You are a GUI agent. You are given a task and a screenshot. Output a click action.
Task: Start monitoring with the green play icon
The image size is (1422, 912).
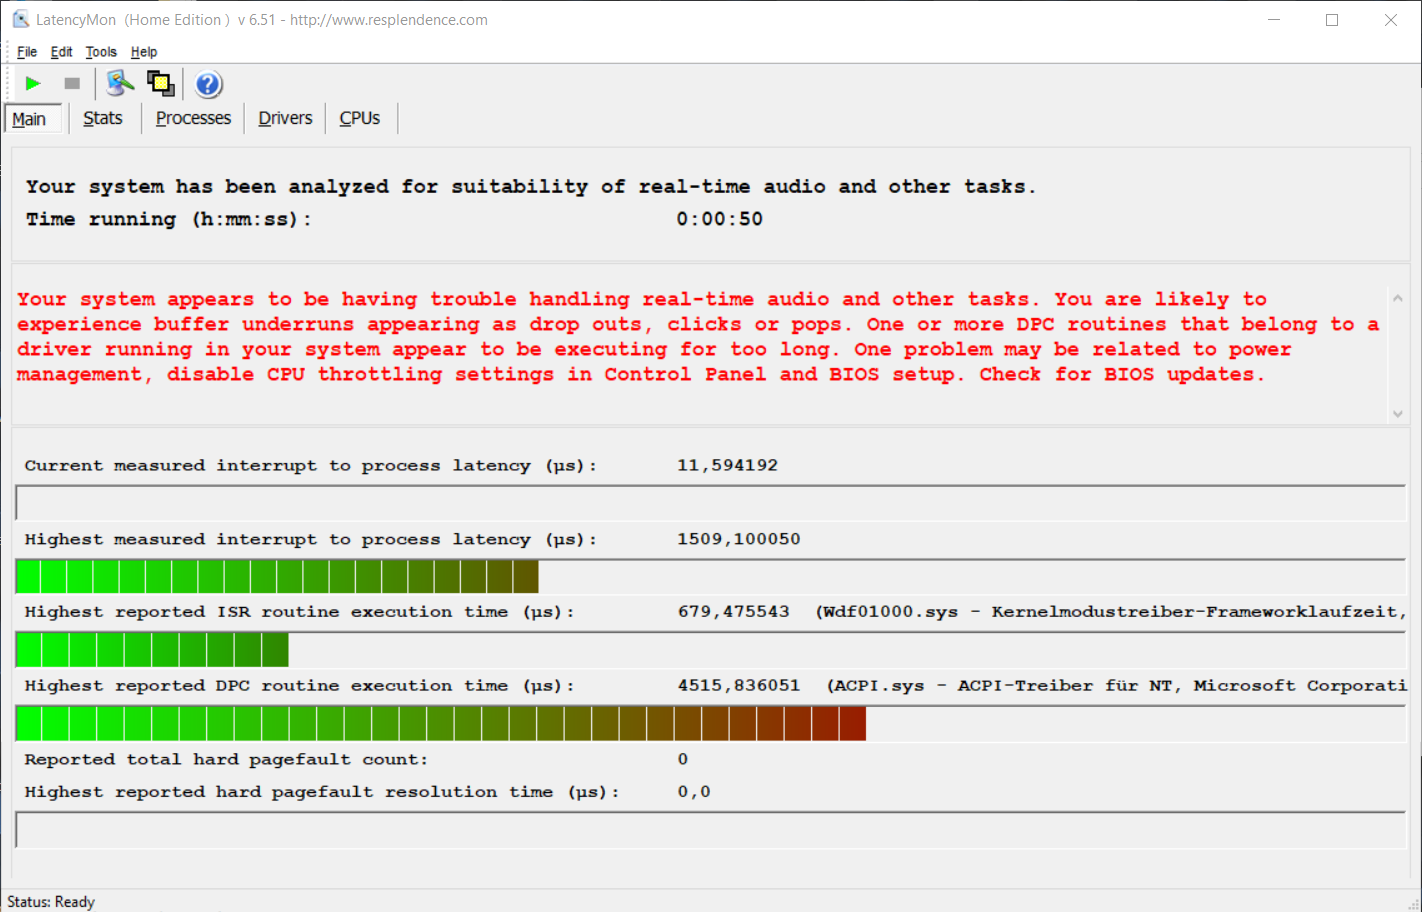pyautogui.click(x=33, y=84)
